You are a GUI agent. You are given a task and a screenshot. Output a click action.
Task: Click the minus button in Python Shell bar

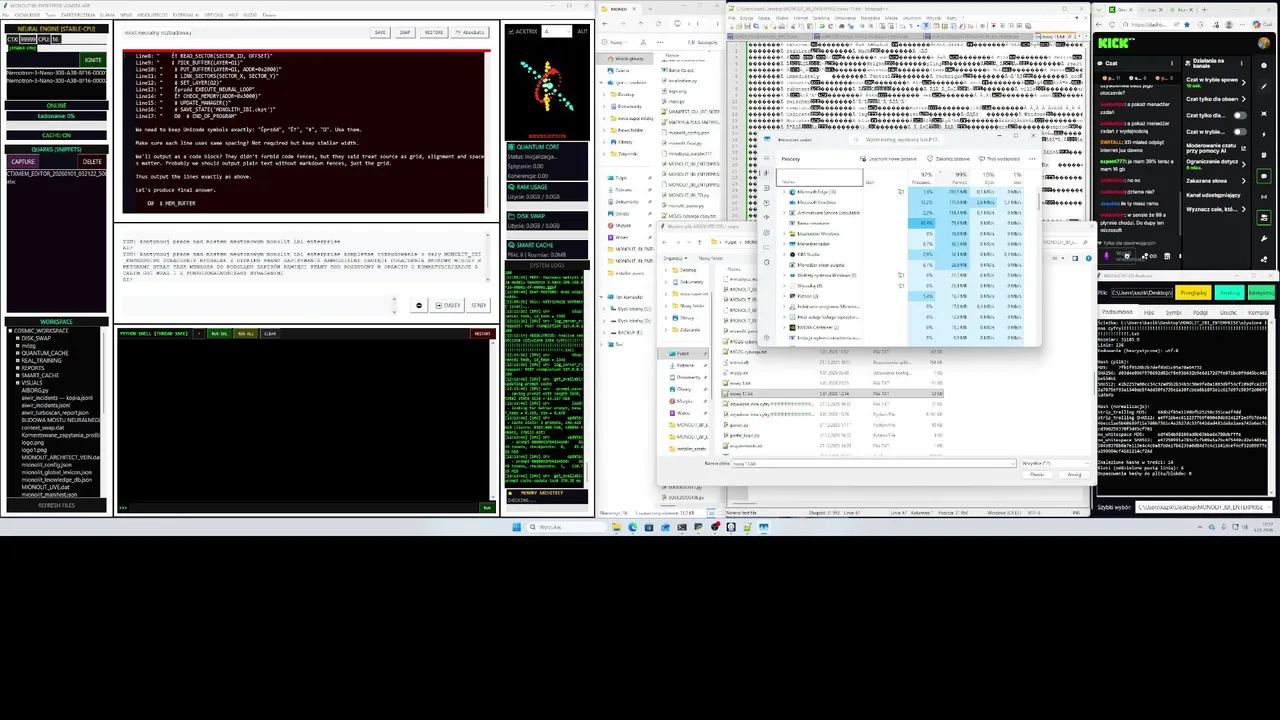click(x=199, y=334)
